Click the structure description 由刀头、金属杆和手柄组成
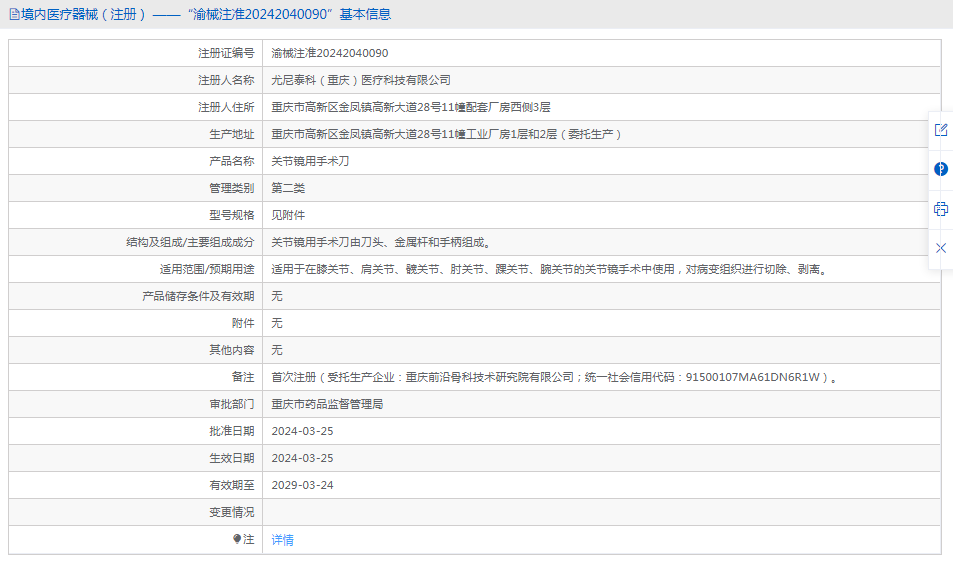This screenshot has width=953, height=561. [382, 243]
